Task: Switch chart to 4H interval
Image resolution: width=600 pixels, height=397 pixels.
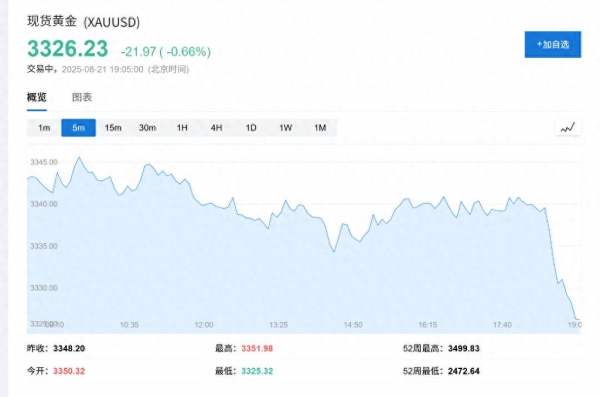Action: pyautogui.click(x=217, y=127)
